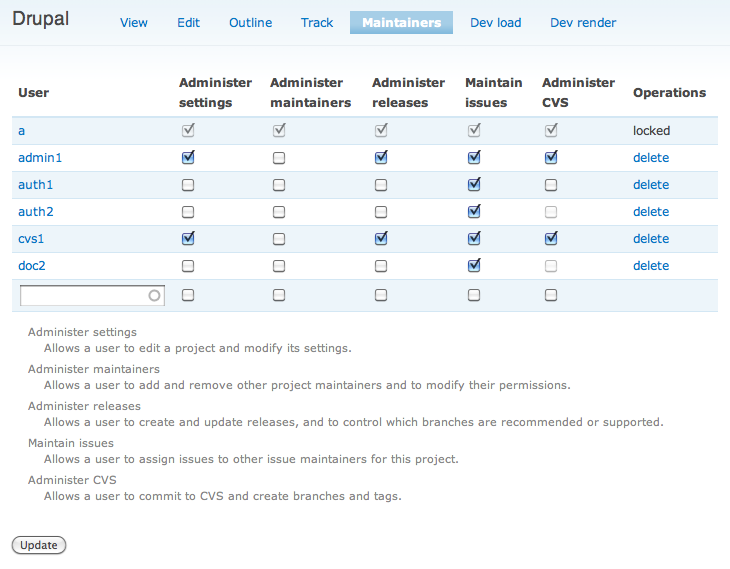The height and width of the screenshot is (569, 730).
Task: Check Administer releases for auth2
Action: 381,212
